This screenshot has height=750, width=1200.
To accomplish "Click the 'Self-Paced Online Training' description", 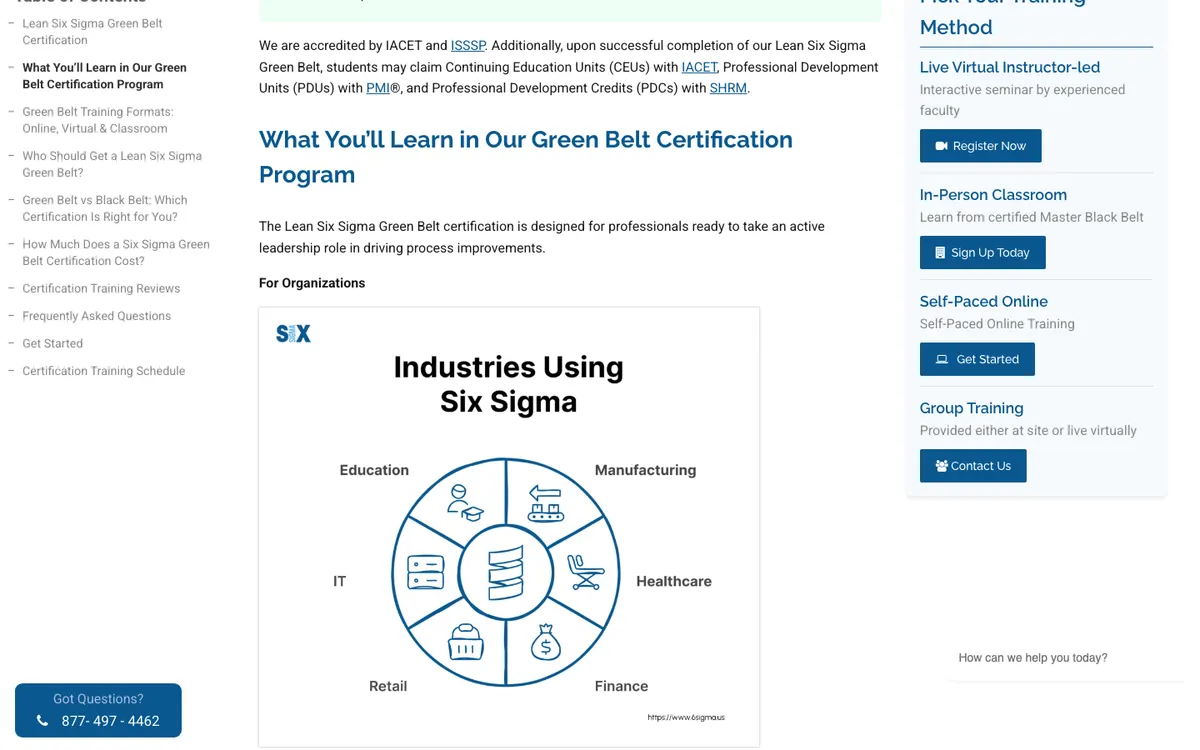I will click(x=997, y=324).
